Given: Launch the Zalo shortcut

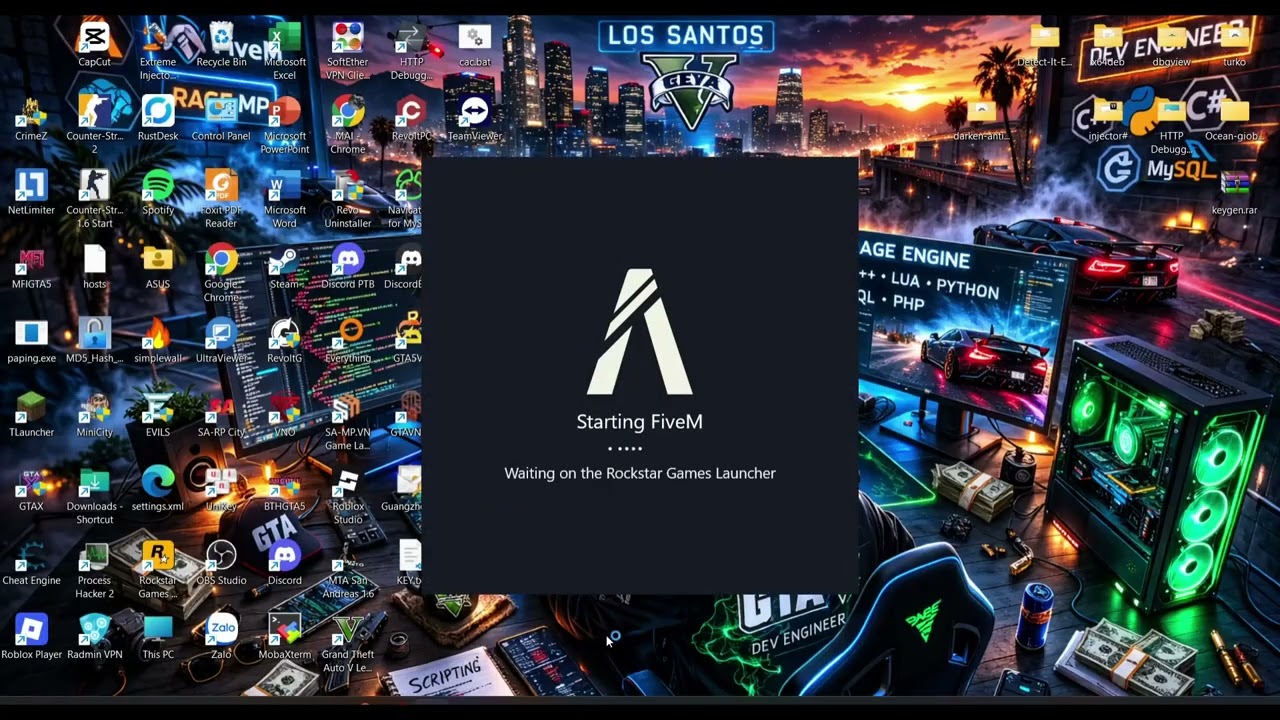Looking at the screenshot, I should coord(221,631).
